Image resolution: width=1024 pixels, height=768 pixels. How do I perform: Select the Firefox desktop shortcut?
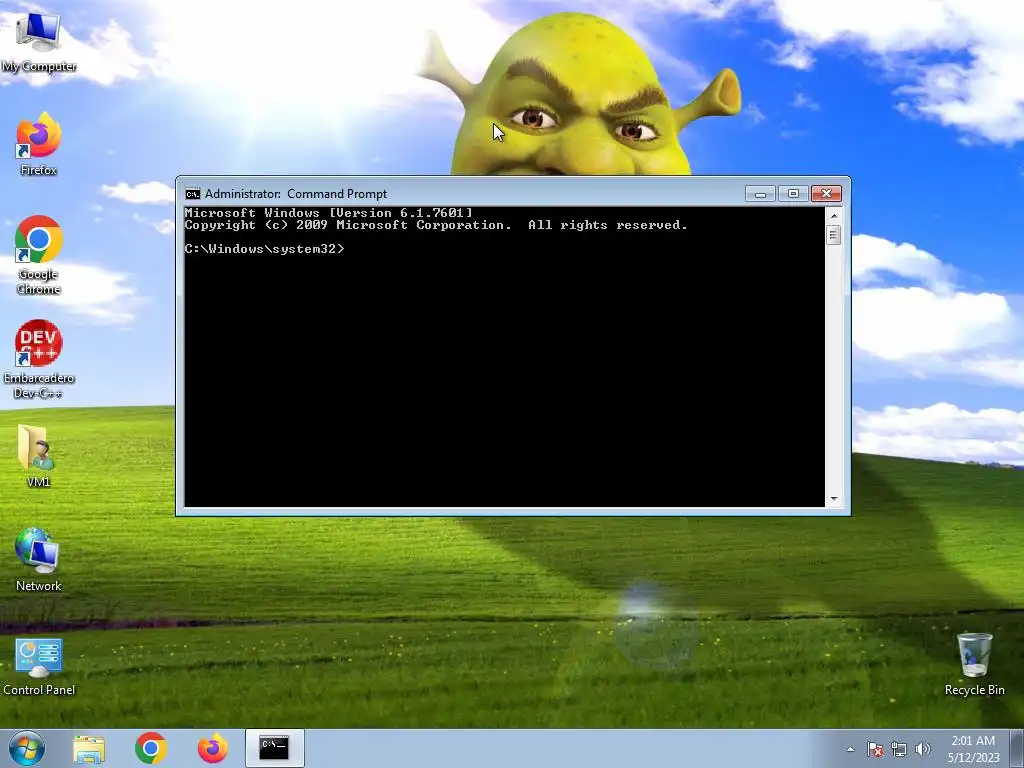click(x=38, y=144)
